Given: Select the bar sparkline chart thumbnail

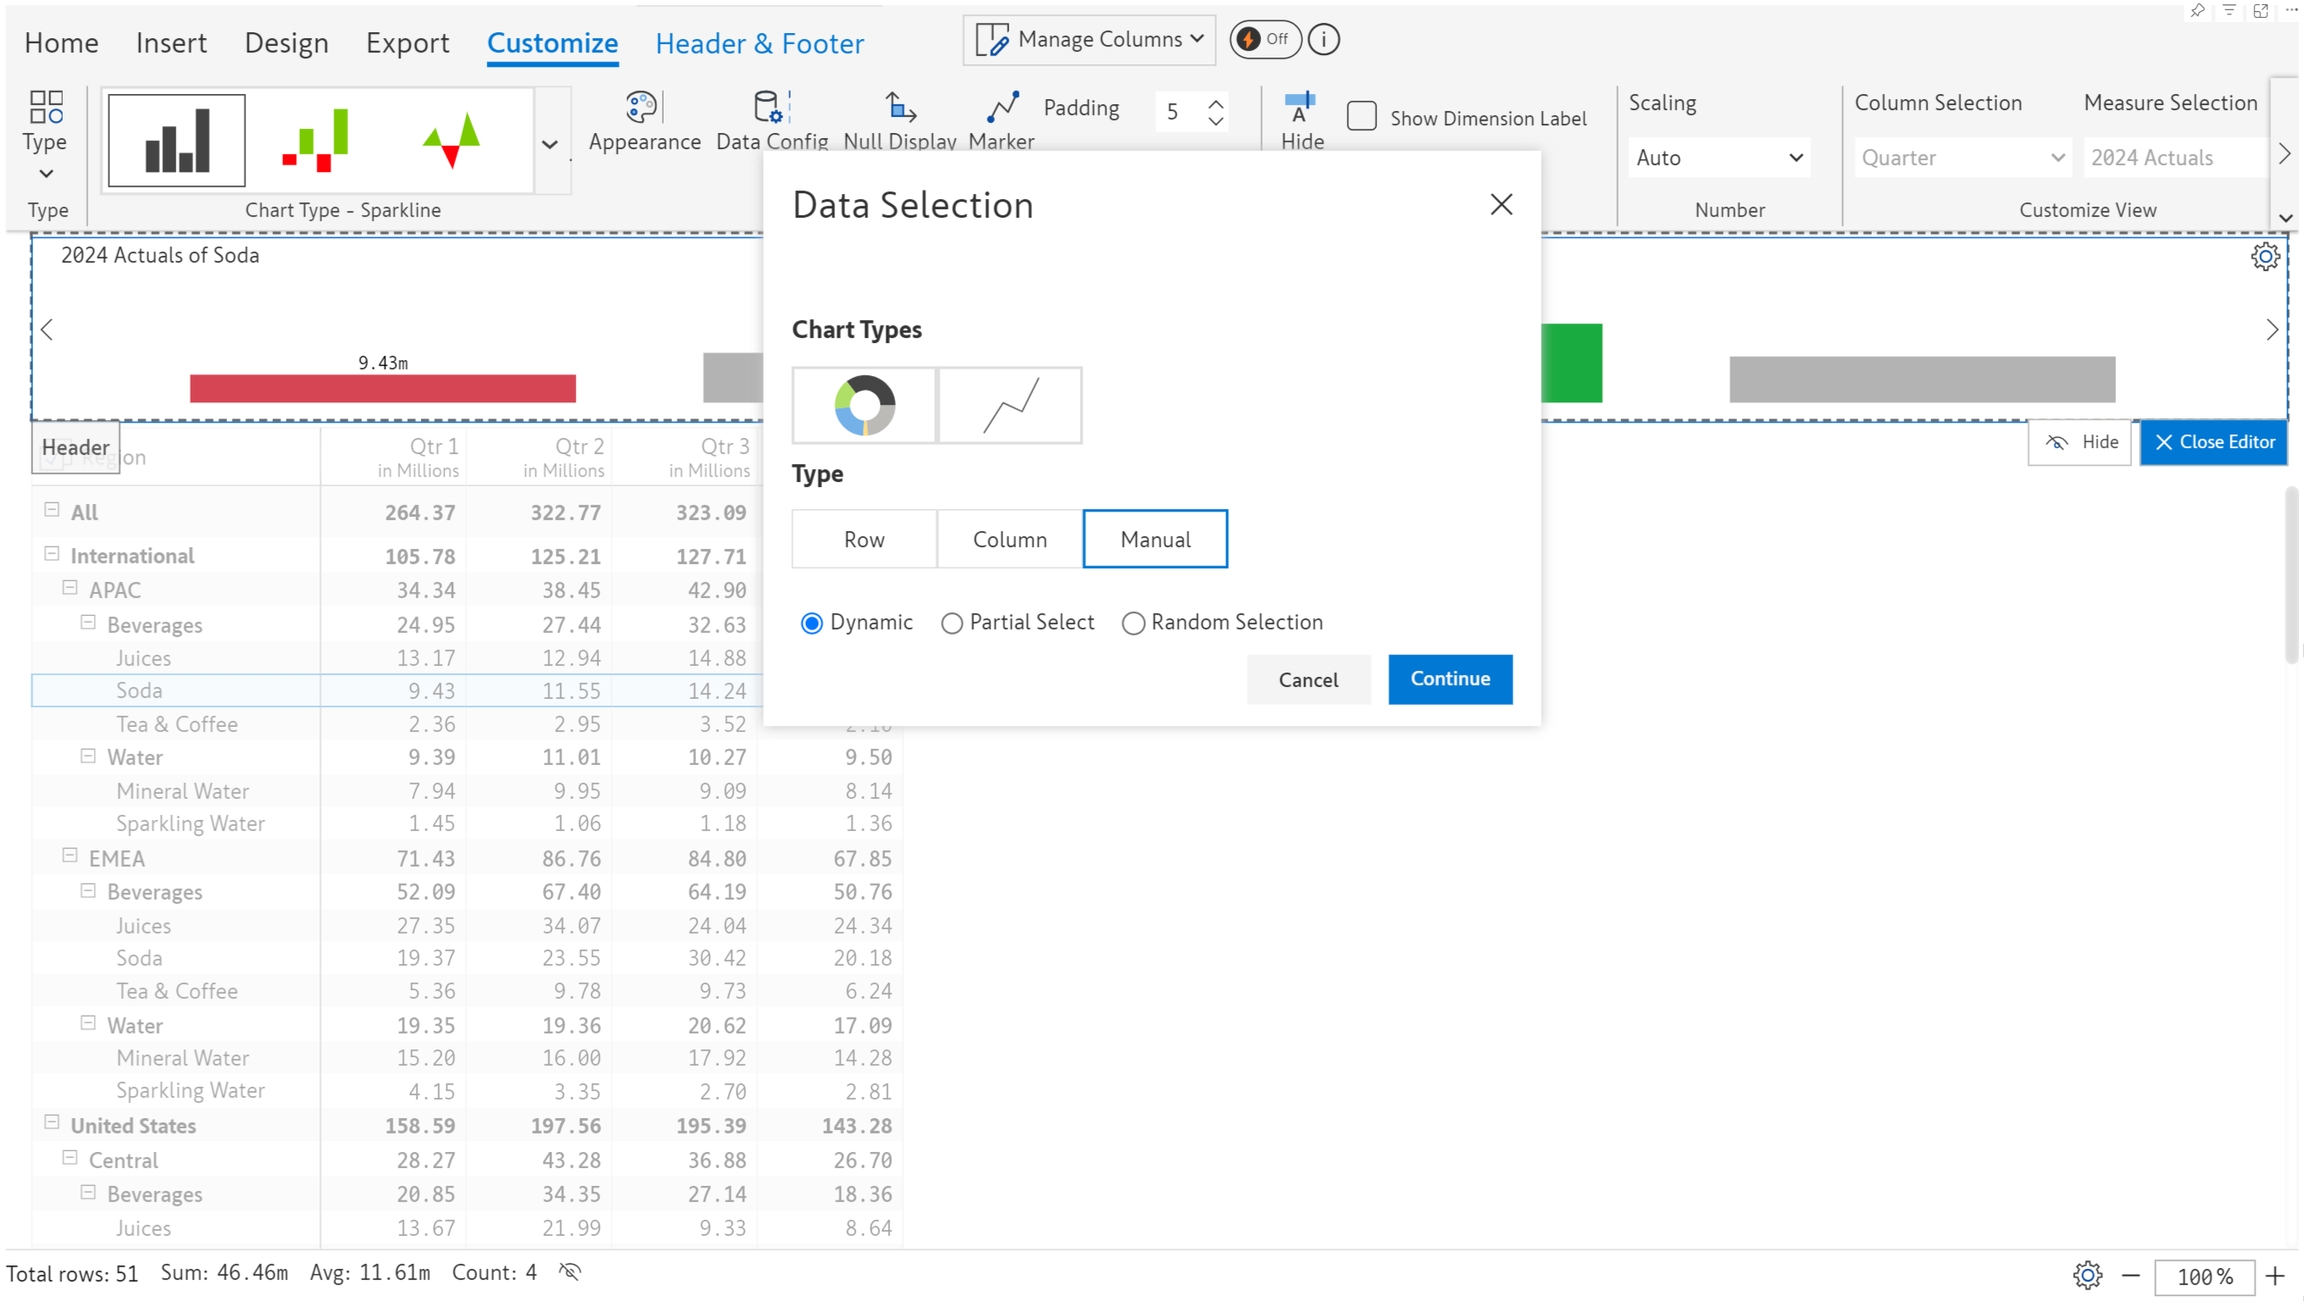Looking at the screenshot, I should (x=176, y=141).
